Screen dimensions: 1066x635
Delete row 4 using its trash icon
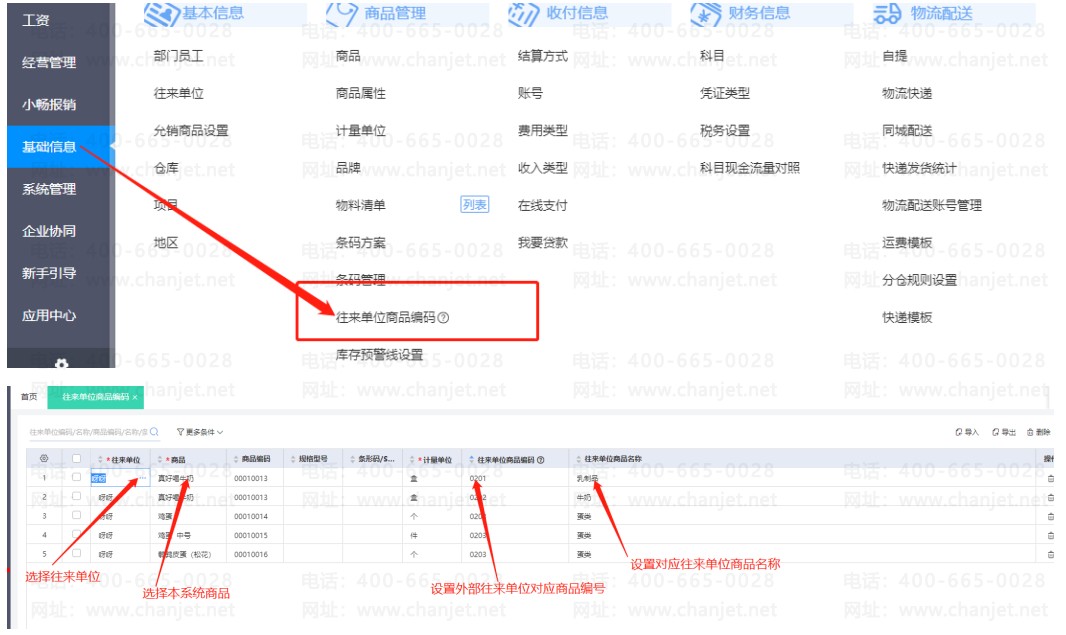1050,536
